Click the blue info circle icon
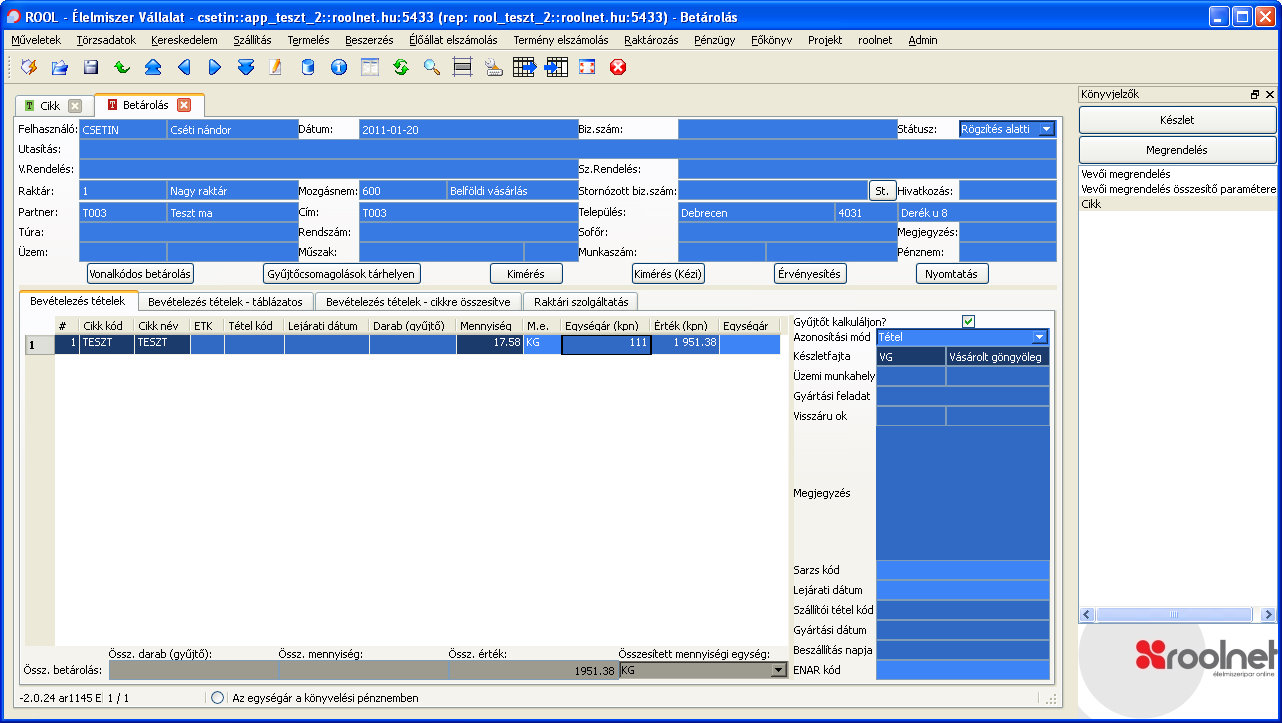The width and height of the screenshot is (1282, 723). pyautogui.click(x=339, y=67)
